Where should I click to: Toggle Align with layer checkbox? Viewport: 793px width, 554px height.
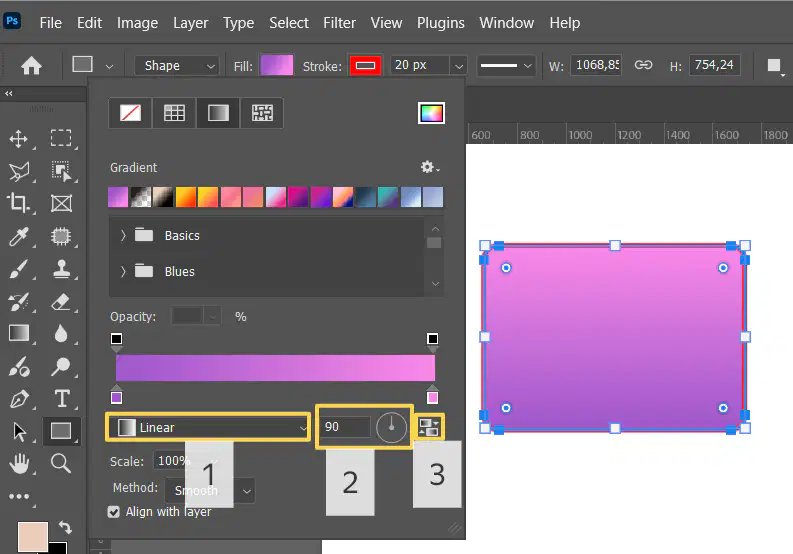pos(114,512)
